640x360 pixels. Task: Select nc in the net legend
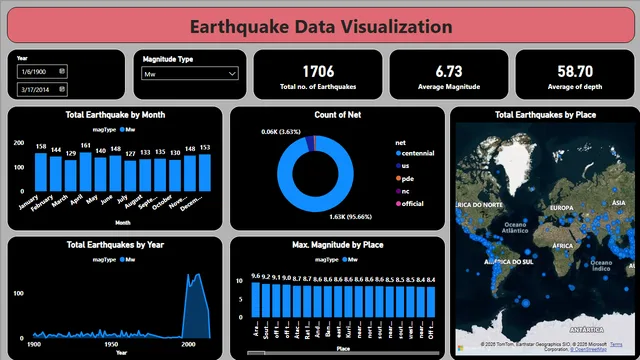pyautogui.click(x=402, y=191)
